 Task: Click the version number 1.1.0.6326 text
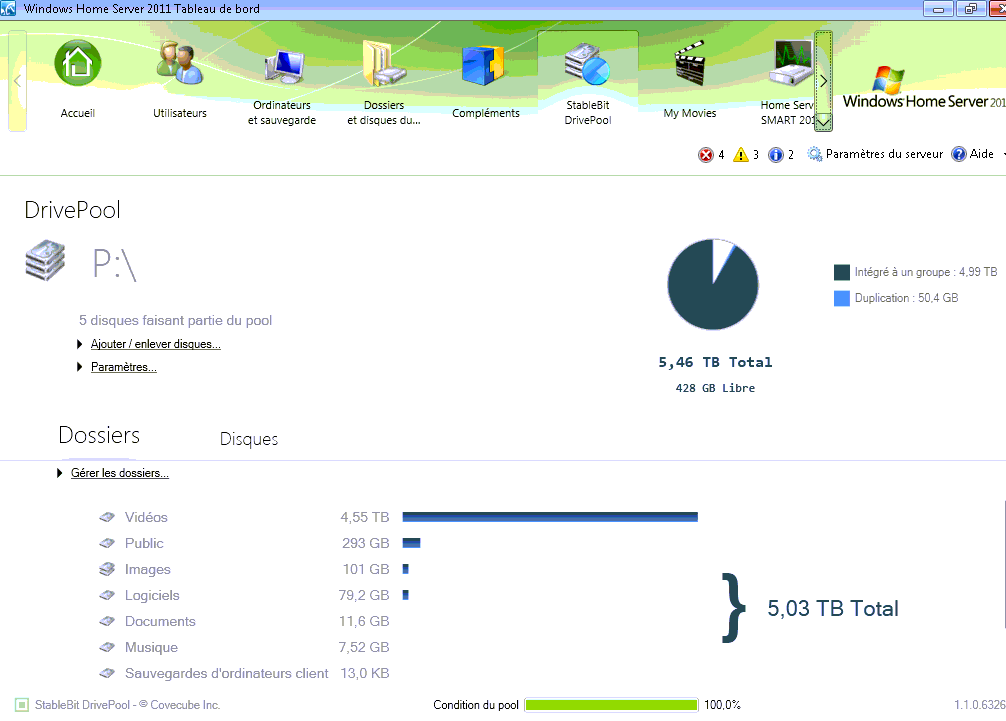[980, 705]
